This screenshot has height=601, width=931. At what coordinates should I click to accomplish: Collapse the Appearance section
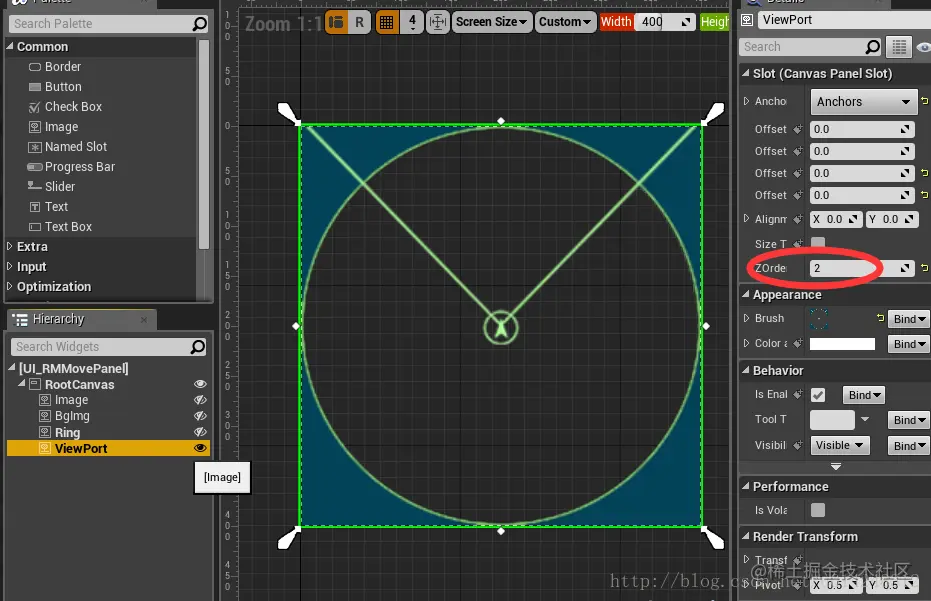point(746,294)
